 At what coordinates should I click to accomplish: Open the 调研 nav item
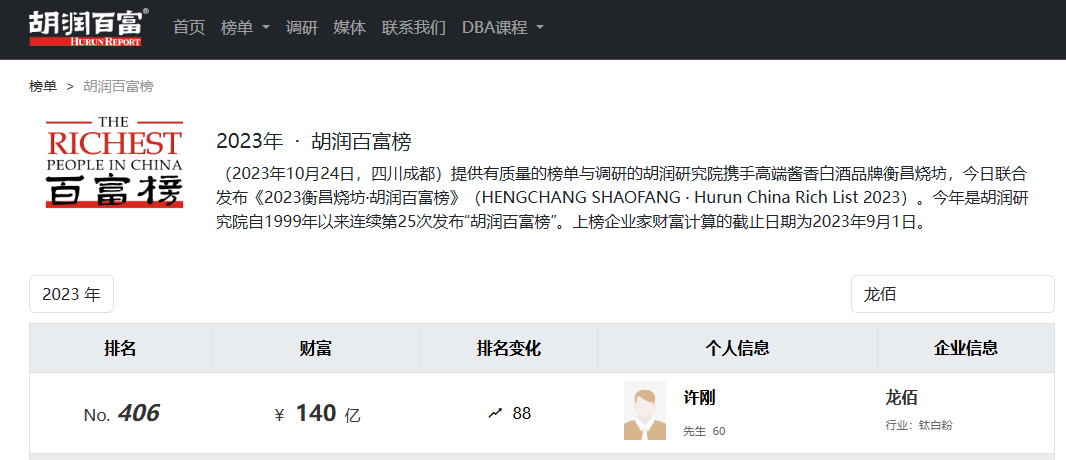click(x=302, y=28)
